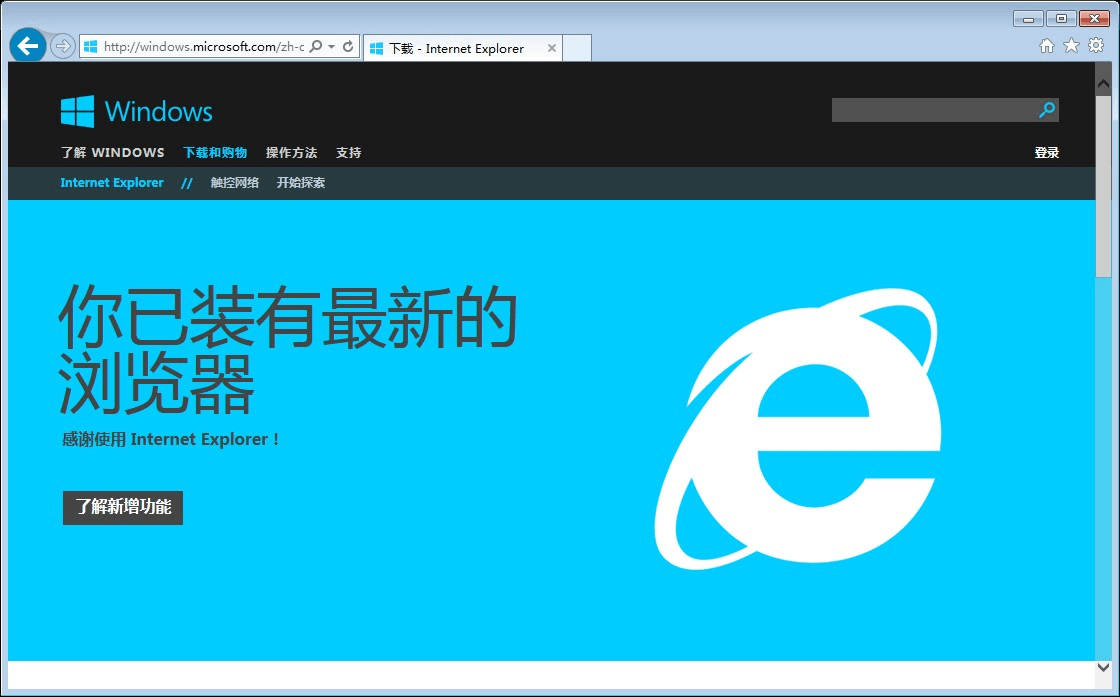
Task: Open Favorites with the star icon
Action: coord(1071,46)
